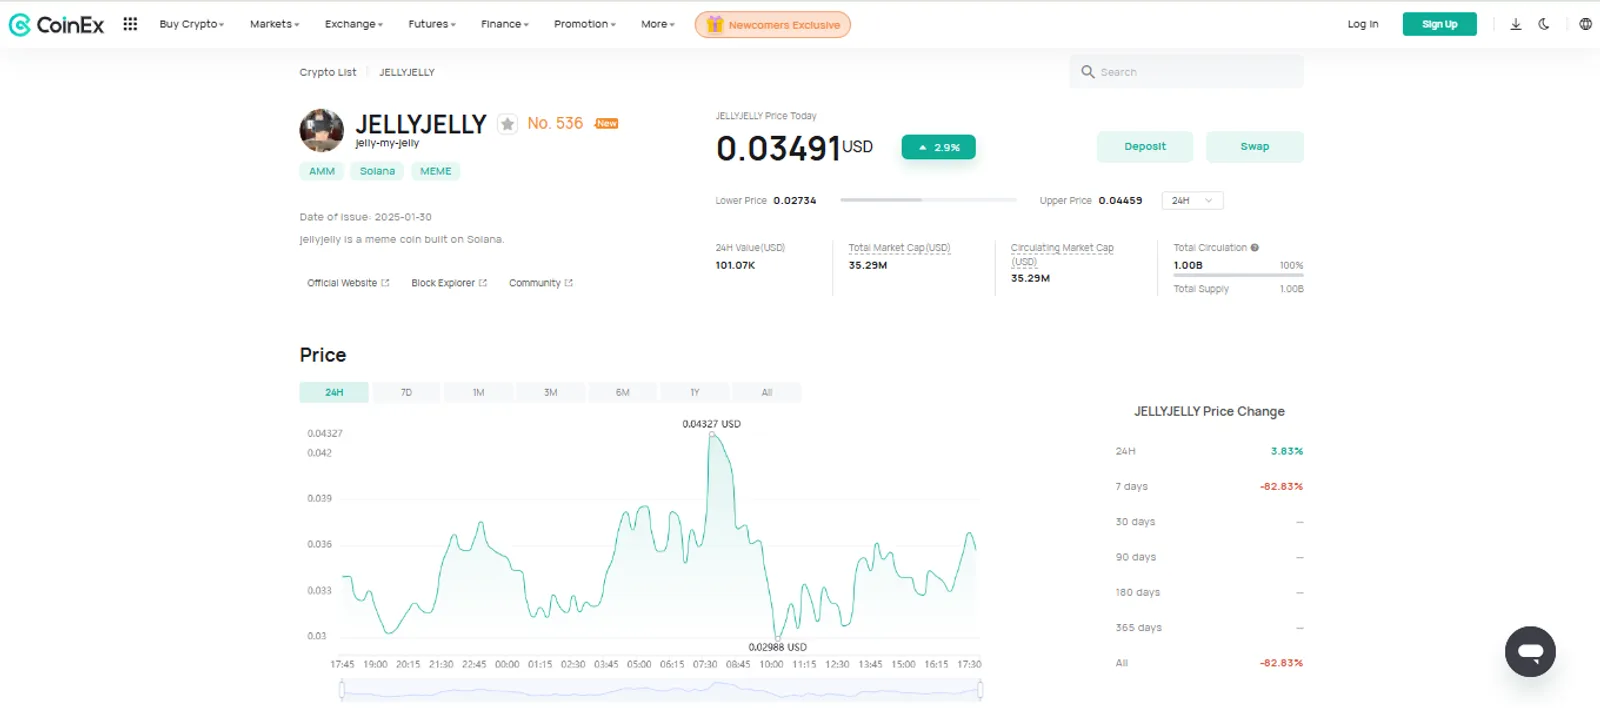Click into the Search field
Image resolution: width=1600 pixels, height=708 pixels.
point(1186,72)
